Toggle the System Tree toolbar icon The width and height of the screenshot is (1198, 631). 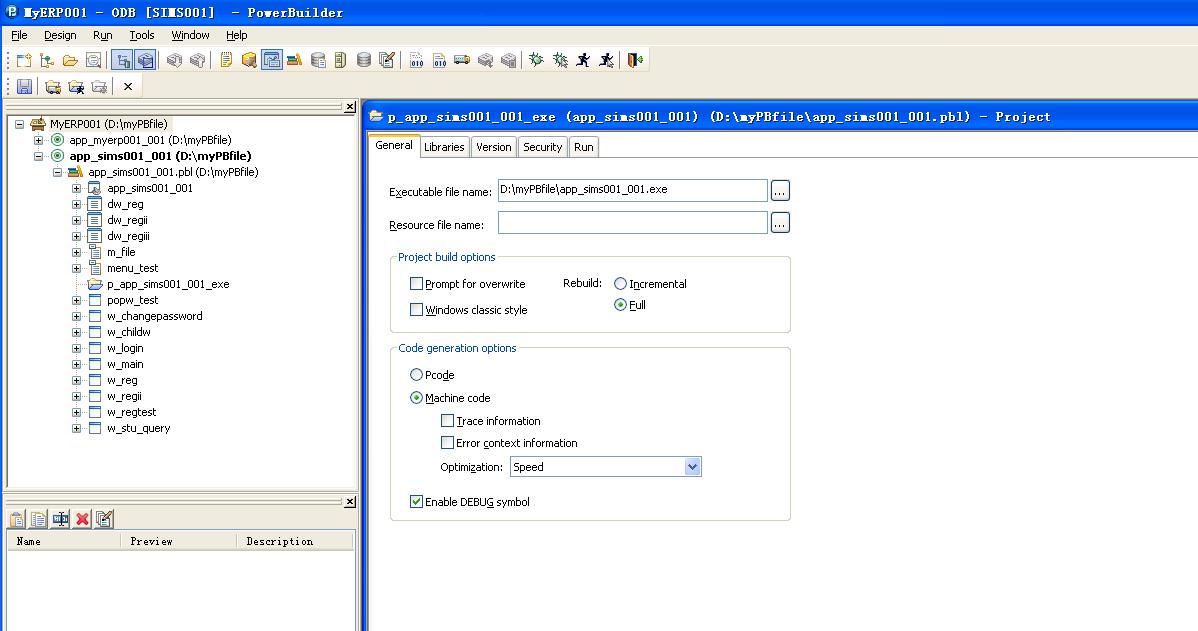pyautogui.click(x=122, y=60)
